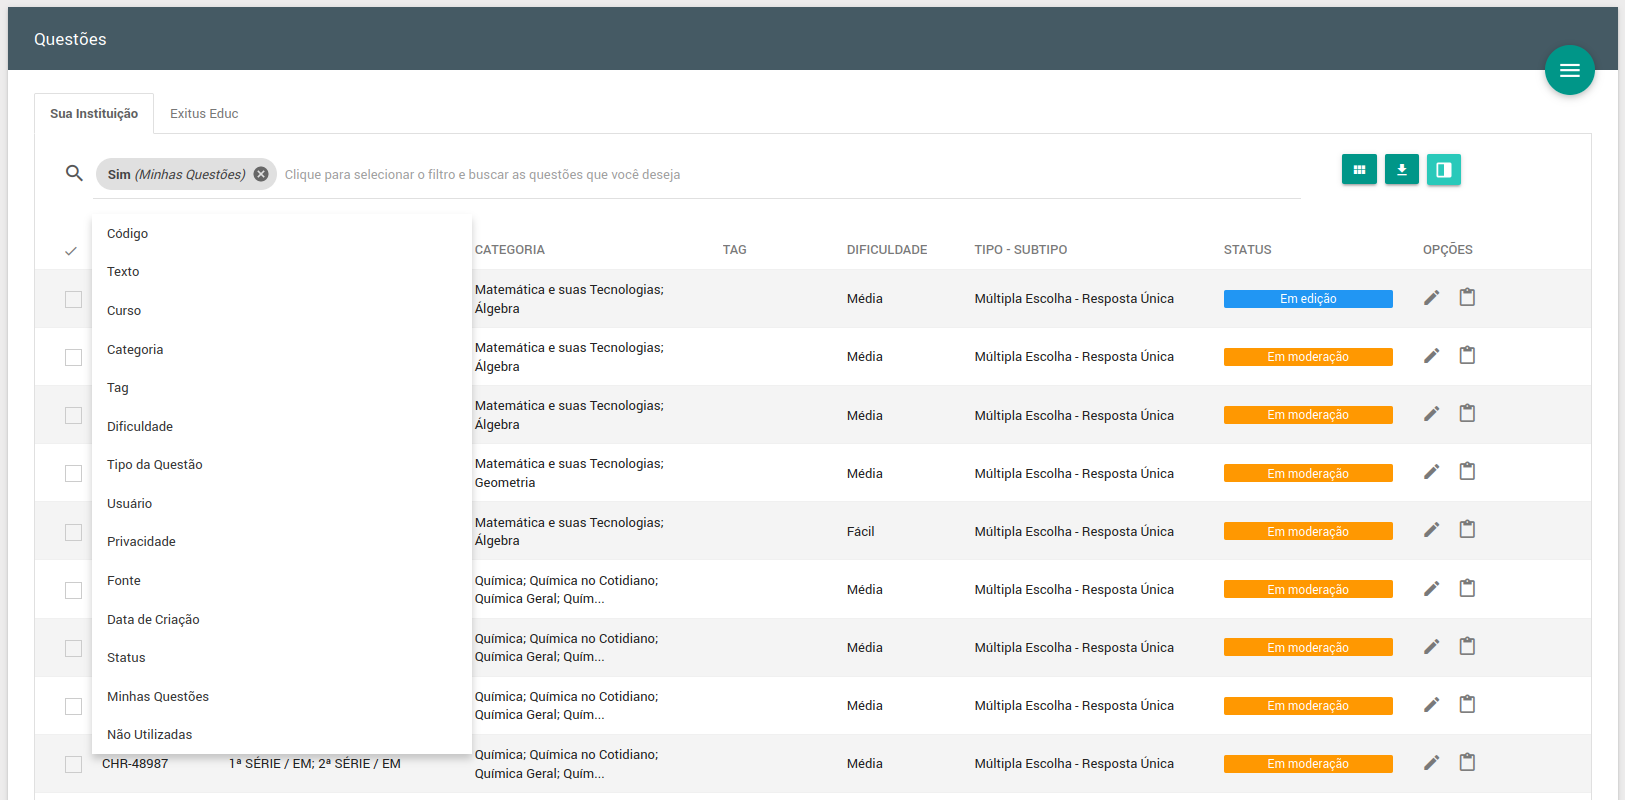Toggle the select-all checkmark in the header

[x=71, y=251]
